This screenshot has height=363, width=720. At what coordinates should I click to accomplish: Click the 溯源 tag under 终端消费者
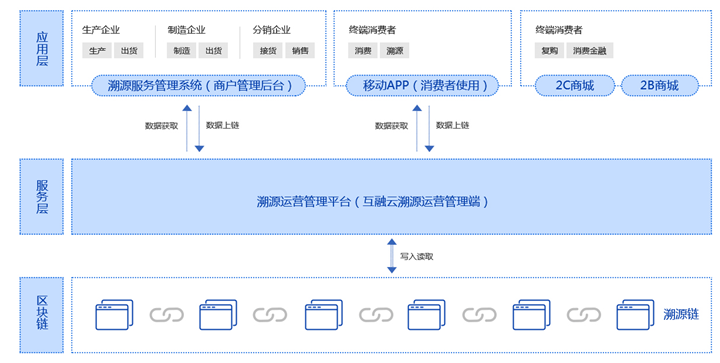pos(394,50)
